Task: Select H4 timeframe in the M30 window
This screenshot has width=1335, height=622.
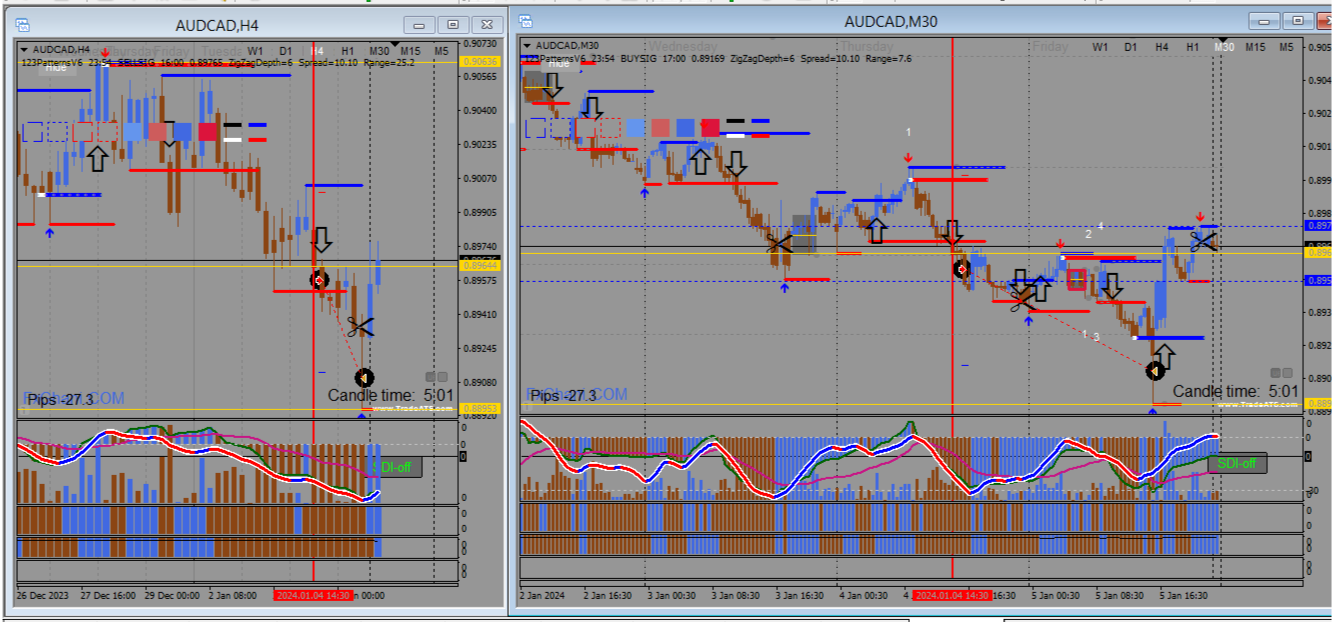Action: tap(1161, 47)
